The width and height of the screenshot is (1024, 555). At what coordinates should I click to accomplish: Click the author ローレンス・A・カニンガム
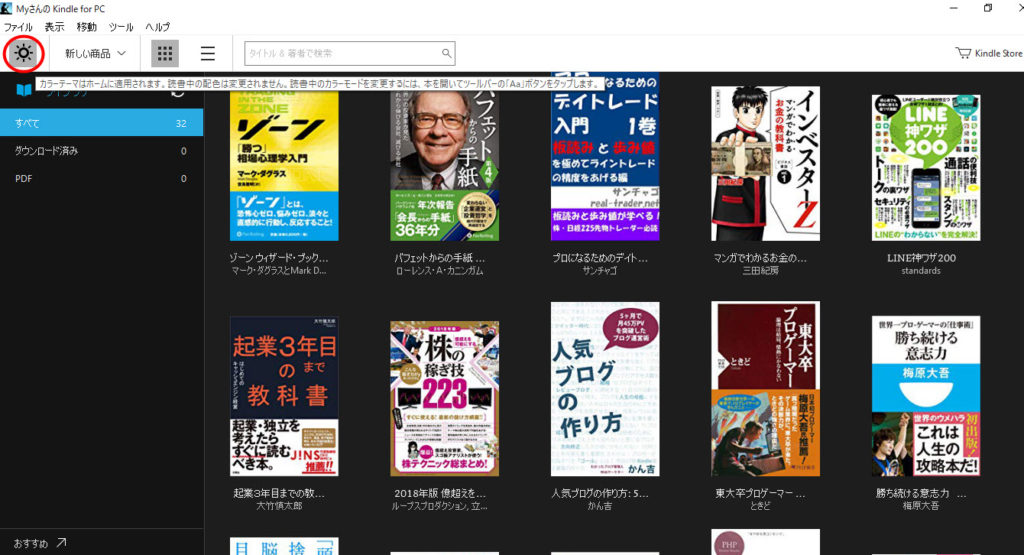pos(440,270)
